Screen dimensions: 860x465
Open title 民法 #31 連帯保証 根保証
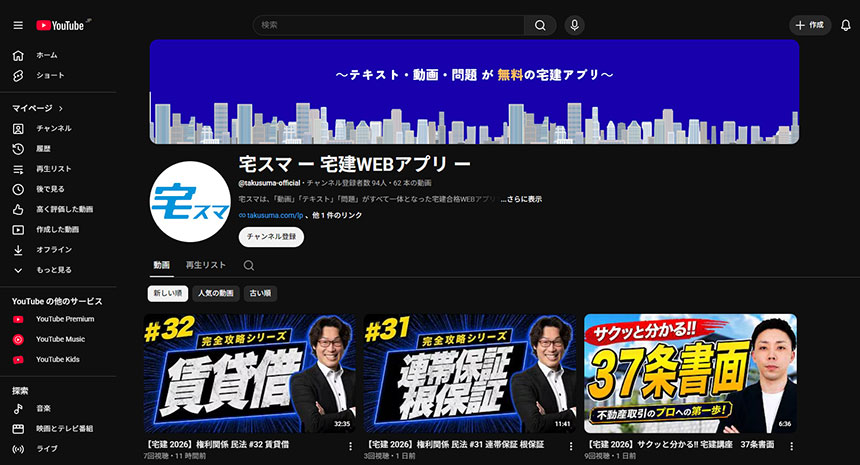[455, 445]
